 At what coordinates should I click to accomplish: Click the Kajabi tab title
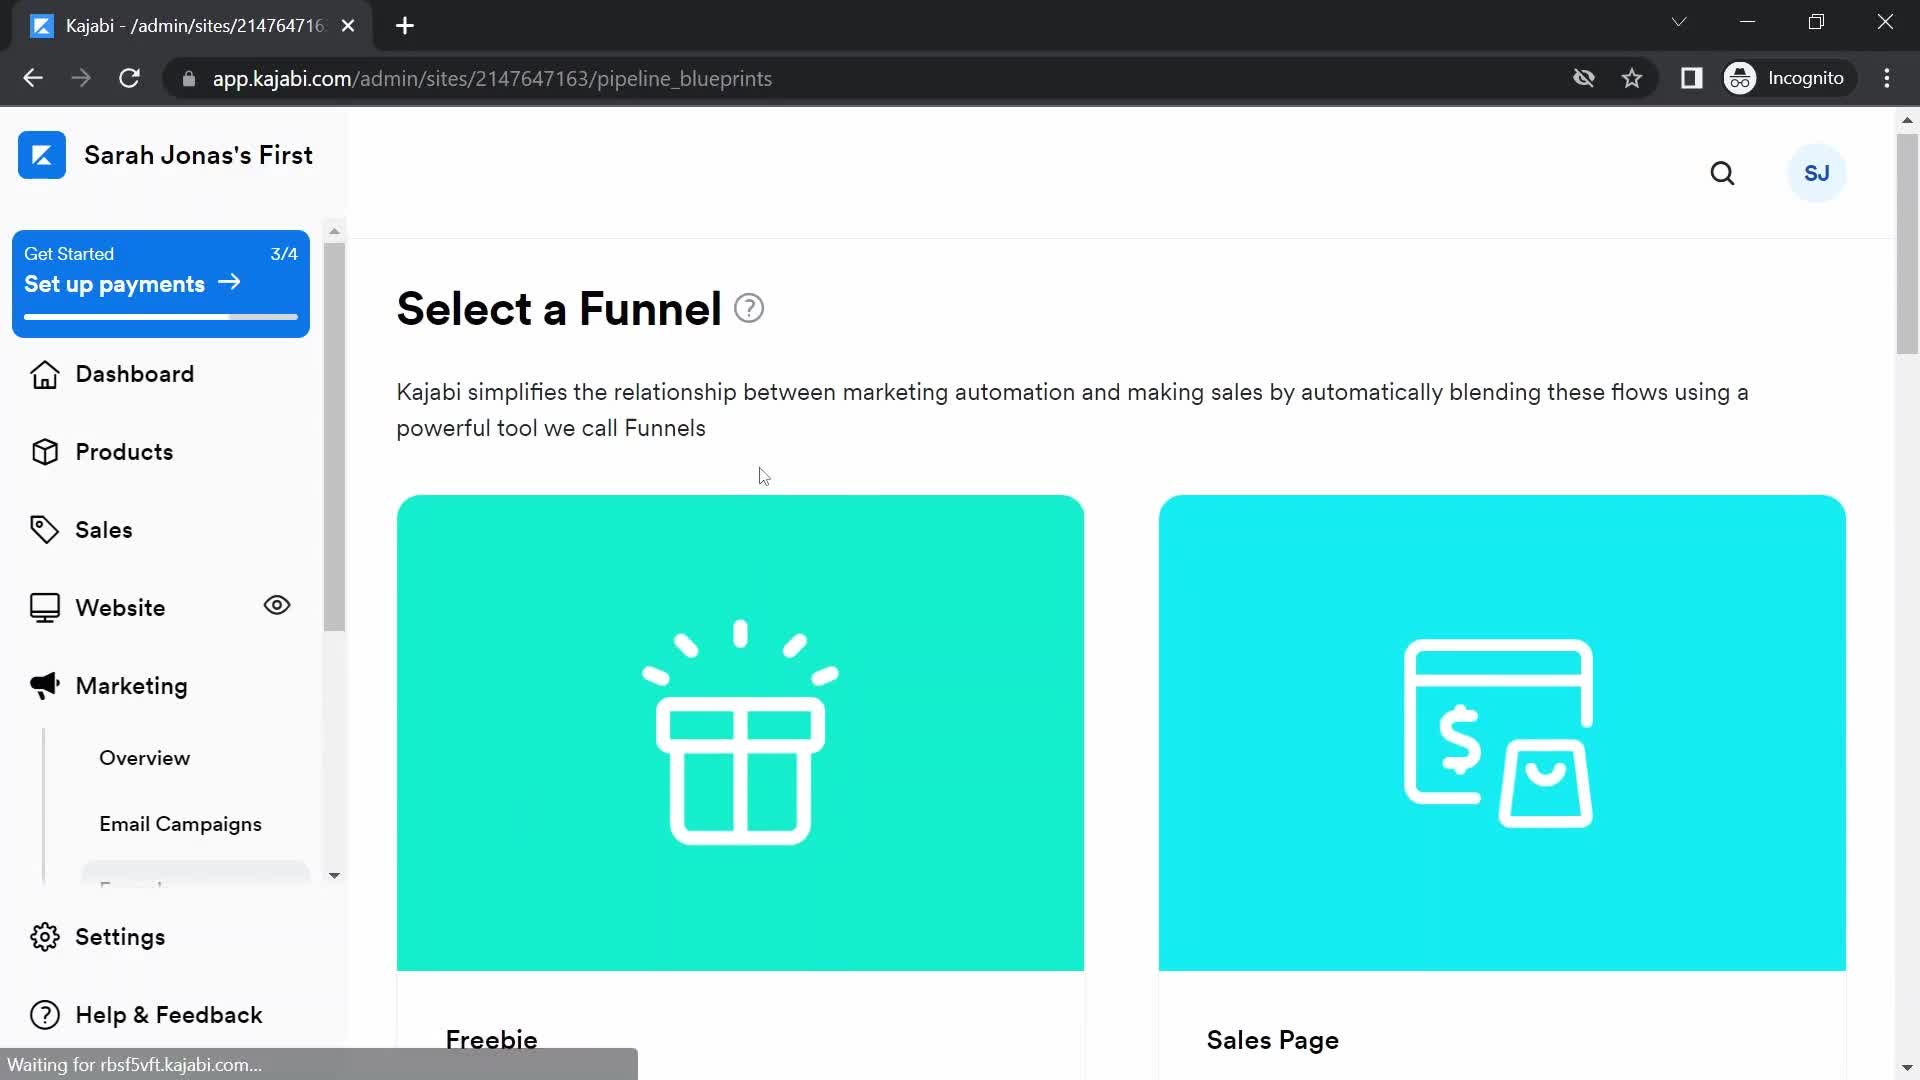[195, 26]
